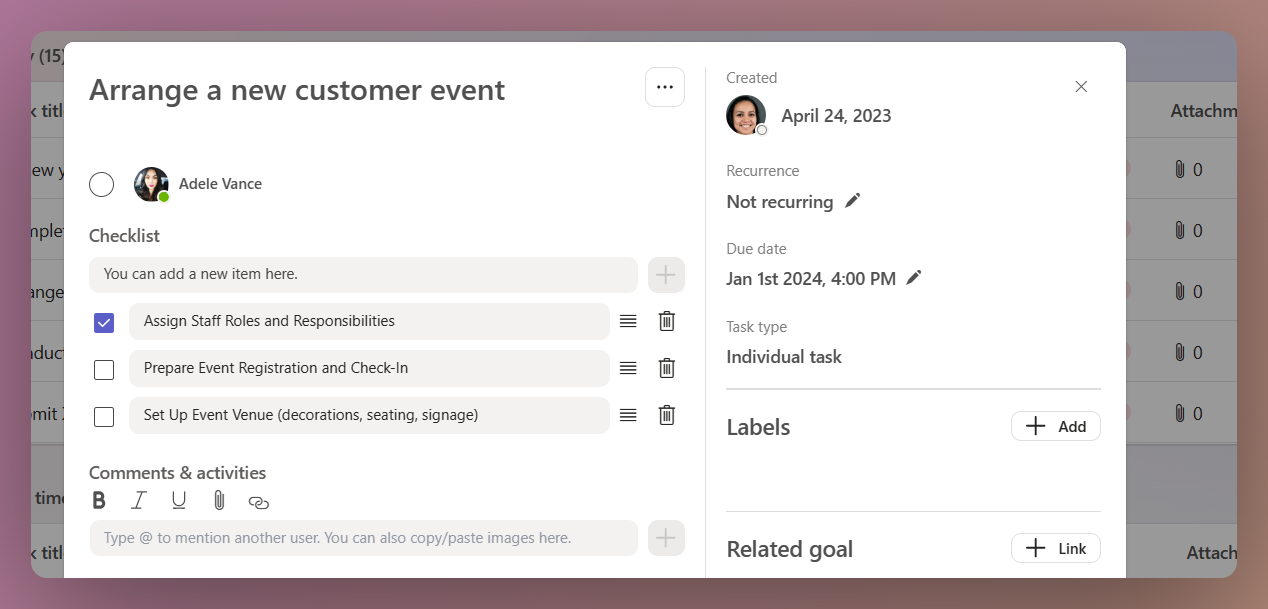
Task: Add the new checklist entry via plus button
Action: tap(665, 274)
